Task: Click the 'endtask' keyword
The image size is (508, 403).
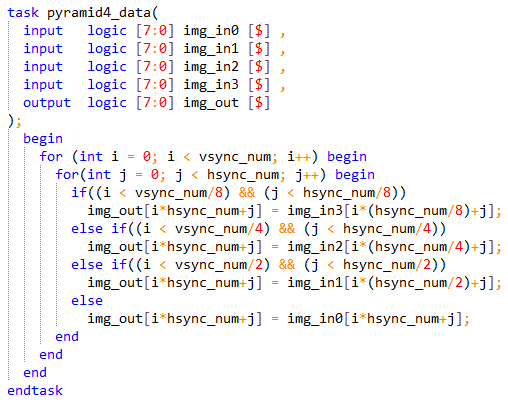Action: [35, 391]
